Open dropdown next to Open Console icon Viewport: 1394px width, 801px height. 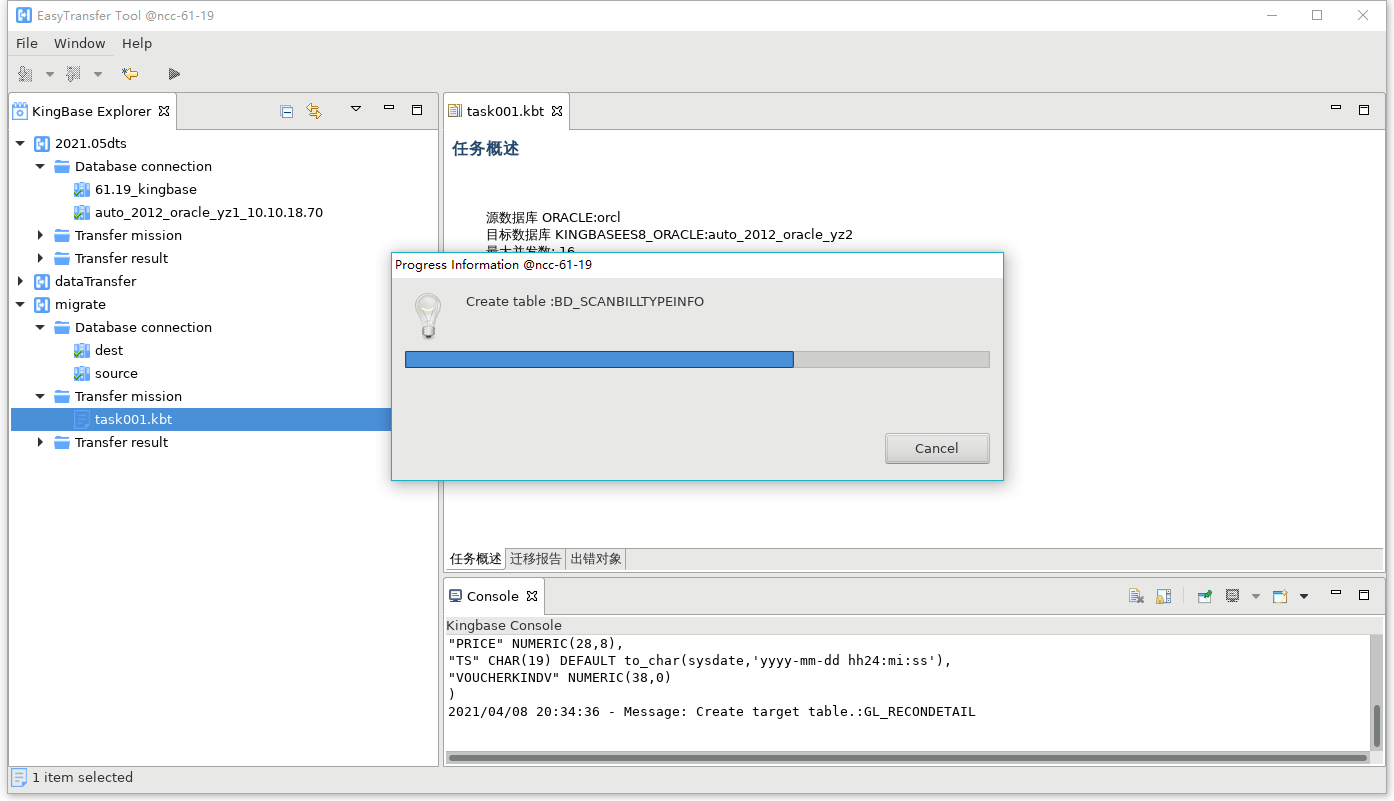(1304, 597)
